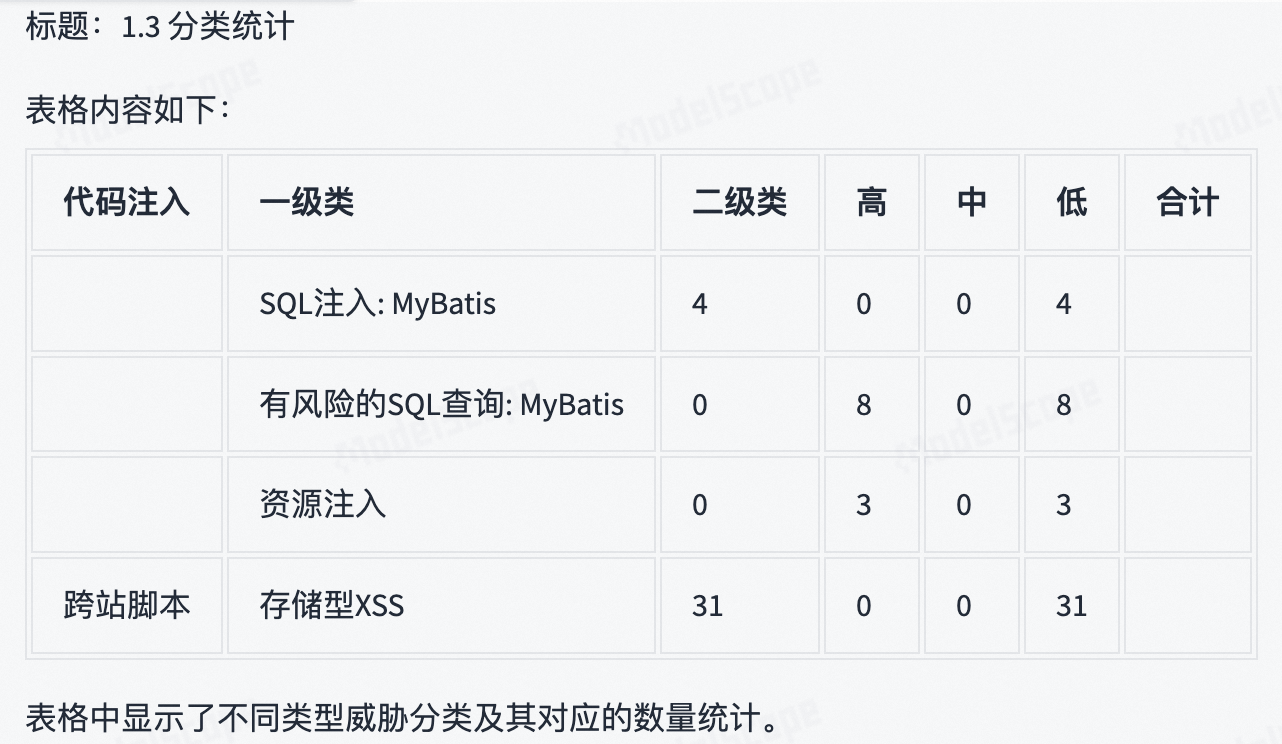Screen dimensions: 1282x744
Task: Click the "低" column header
Action: pyautogui.click(x=1071, y=203)
